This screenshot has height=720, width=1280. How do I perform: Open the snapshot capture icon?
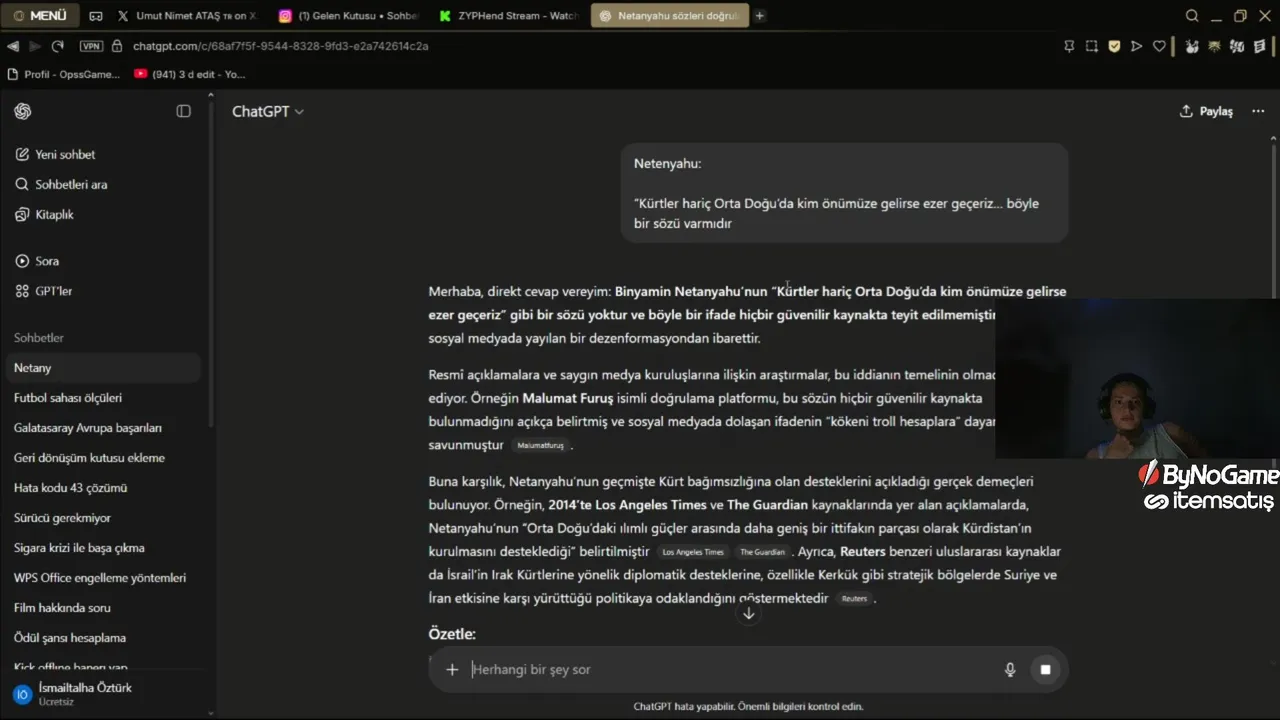pyautogui.click(x=1092, y=46)
